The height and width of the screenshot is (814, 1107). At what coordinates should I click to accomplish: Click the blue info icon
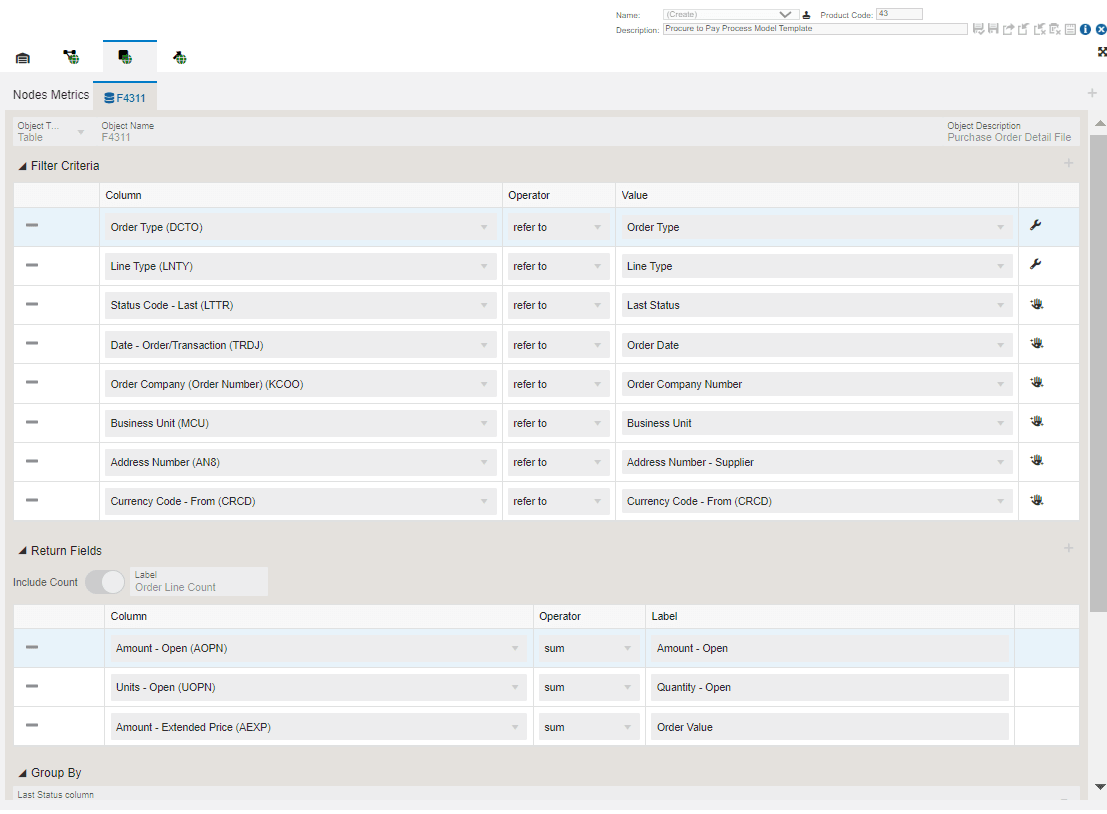(1085, 30)
